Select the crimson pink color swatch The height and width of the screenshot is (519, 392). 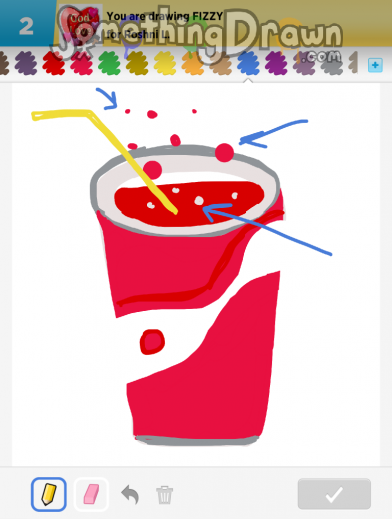(x=81, y=63)
